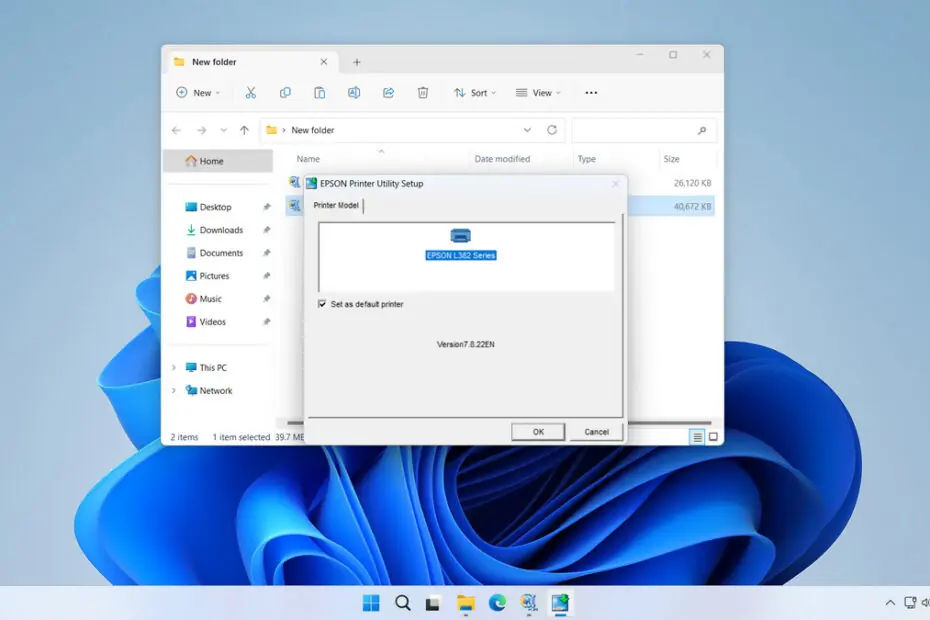Viewport: 930px width, 620px height.
Task: Select the EPSON L382 Series printer icon
Action: tap(460, 236)
